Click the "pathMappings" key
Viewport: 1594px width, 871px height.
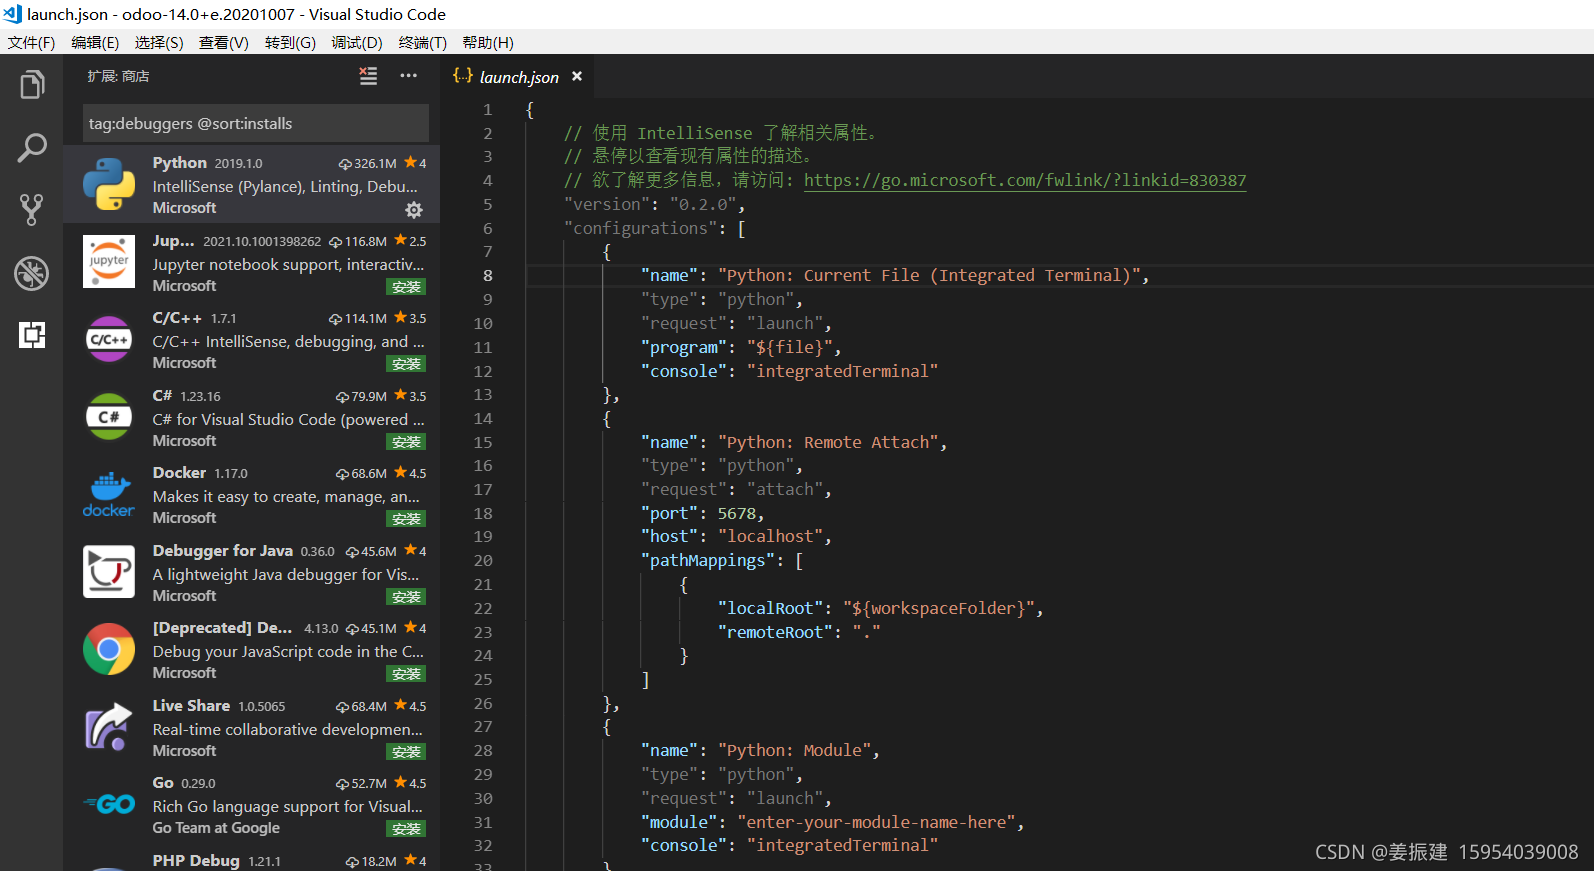click(x=708, y=561)
